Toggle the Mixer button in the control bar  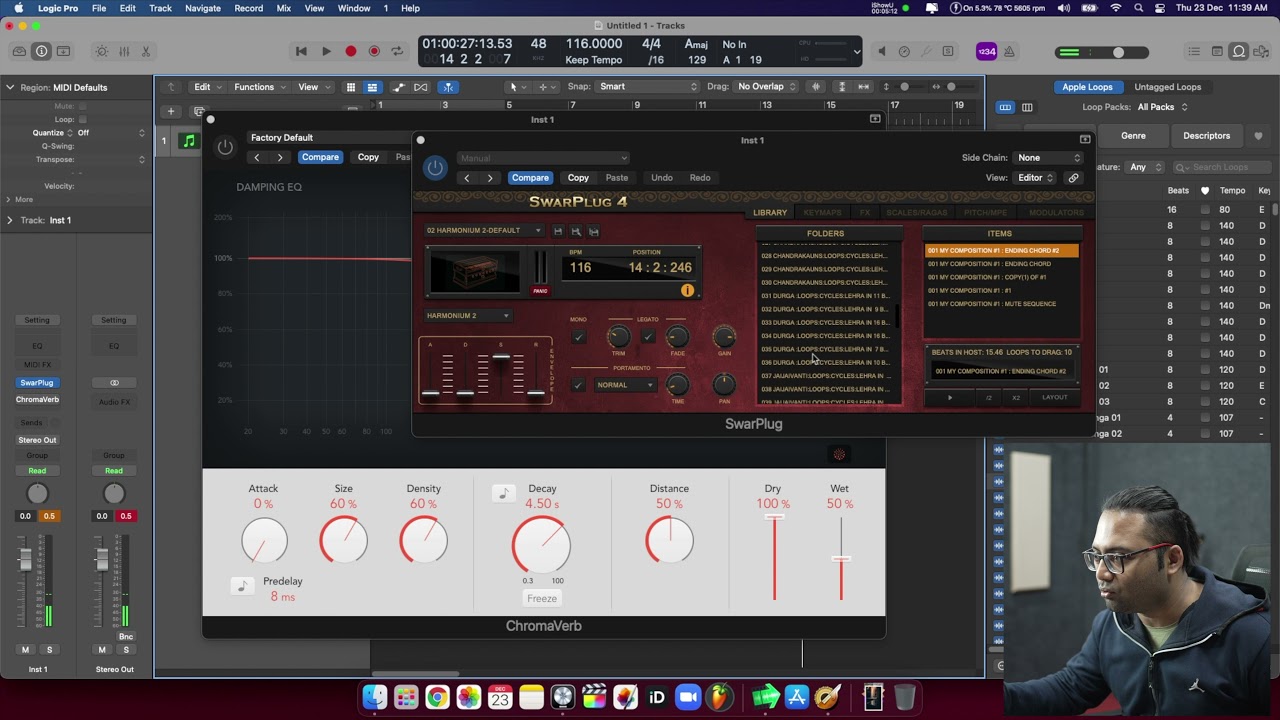click(x=124, y=51)
